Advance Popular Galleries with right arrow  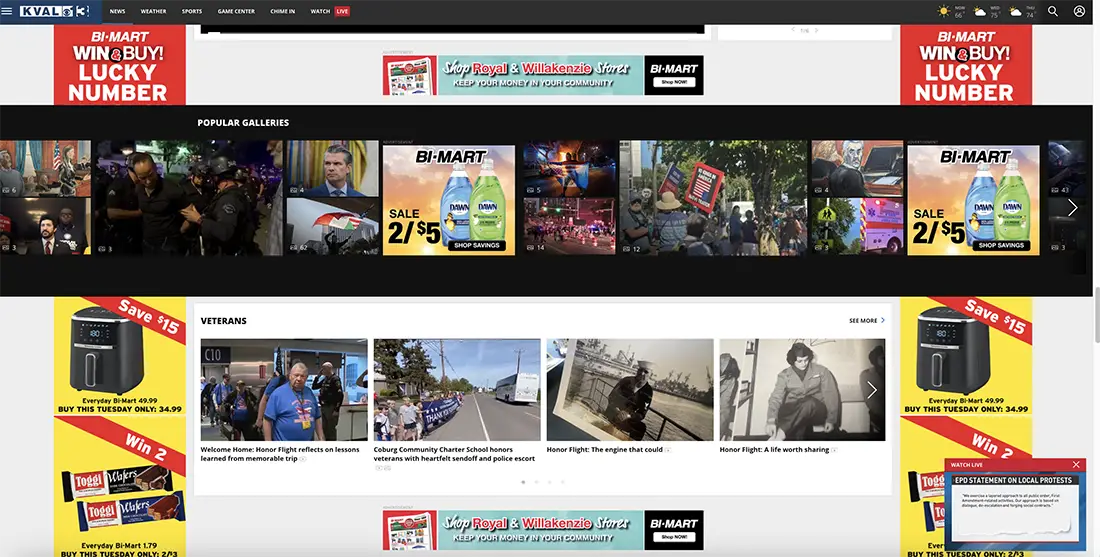1073,208
